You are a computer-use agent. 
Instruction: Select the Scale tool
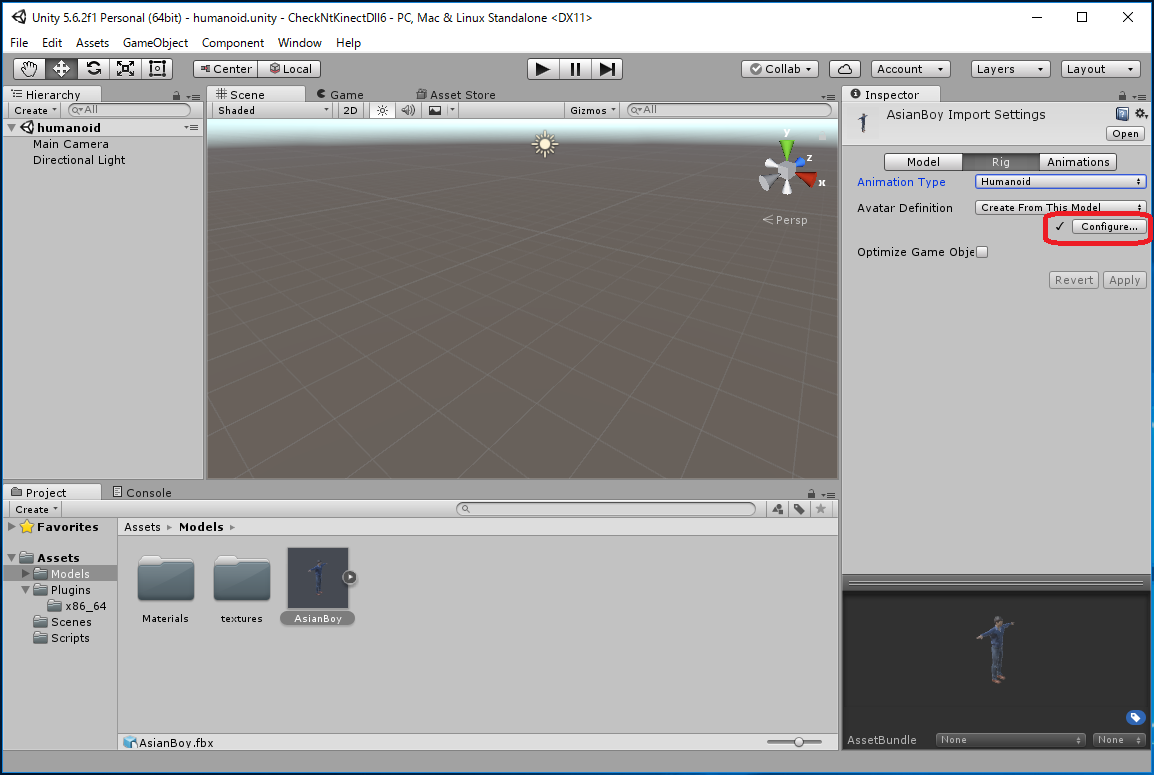tap(126, 69)
